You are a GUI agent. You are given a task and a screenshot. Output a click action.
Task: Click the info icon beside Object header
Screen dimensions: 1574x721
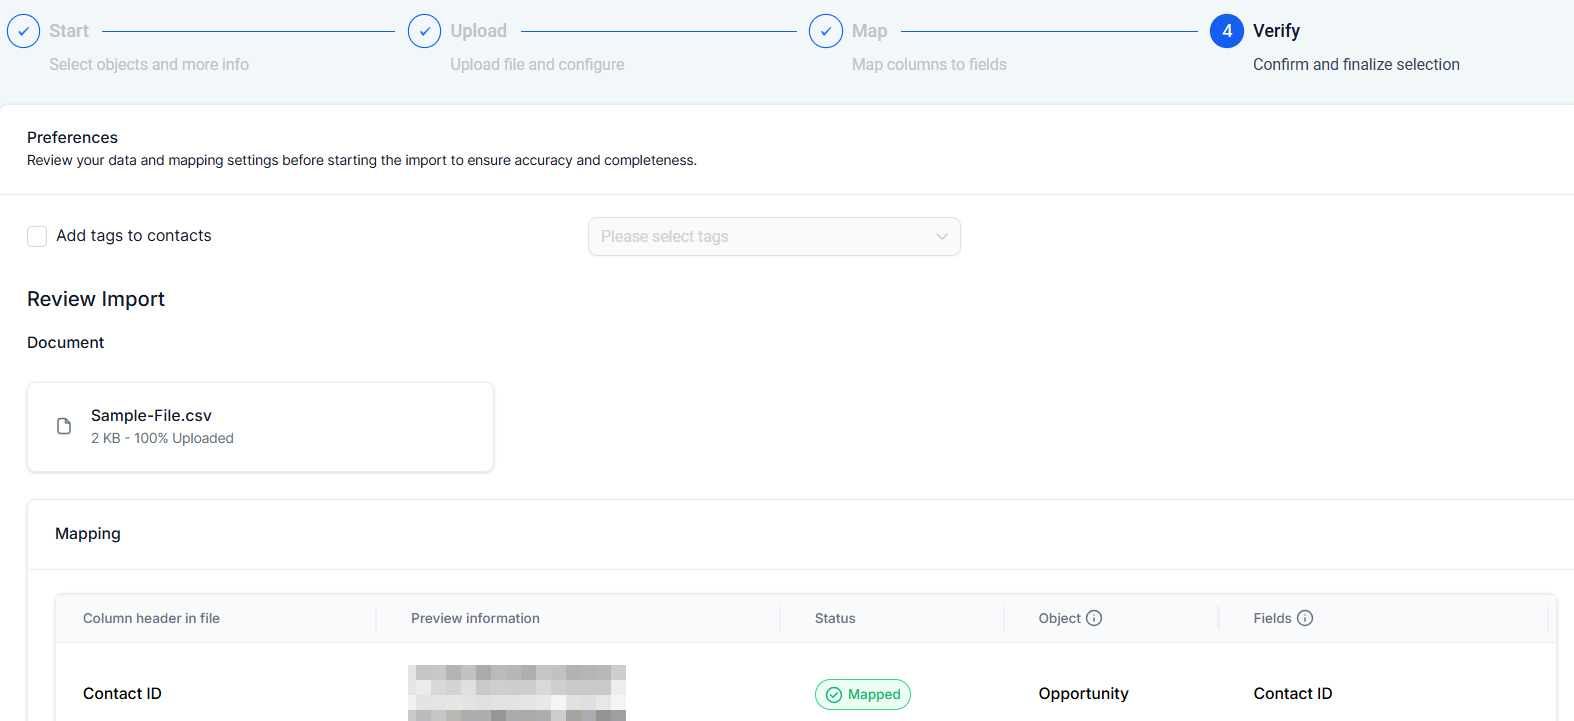1094,618
